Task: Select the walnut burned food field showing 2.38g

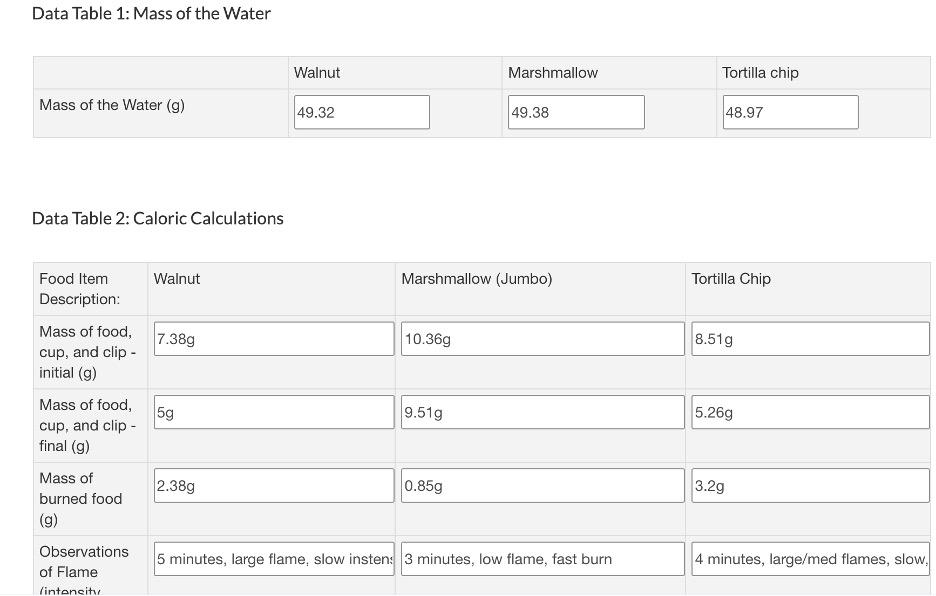Action: (273, 485)
